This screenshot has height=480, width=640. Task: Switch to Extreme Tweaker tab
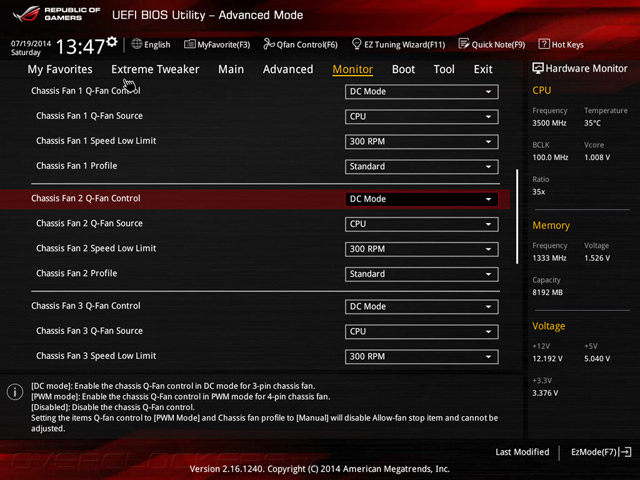click(155, 69)
